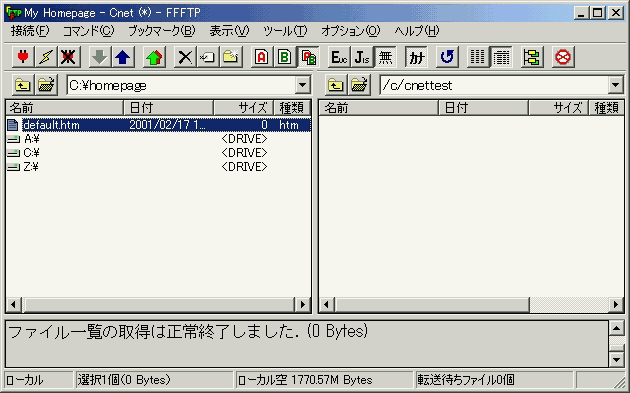Select the default.htm file
This screenshot has height=393, width=630.
coord(158,125)
